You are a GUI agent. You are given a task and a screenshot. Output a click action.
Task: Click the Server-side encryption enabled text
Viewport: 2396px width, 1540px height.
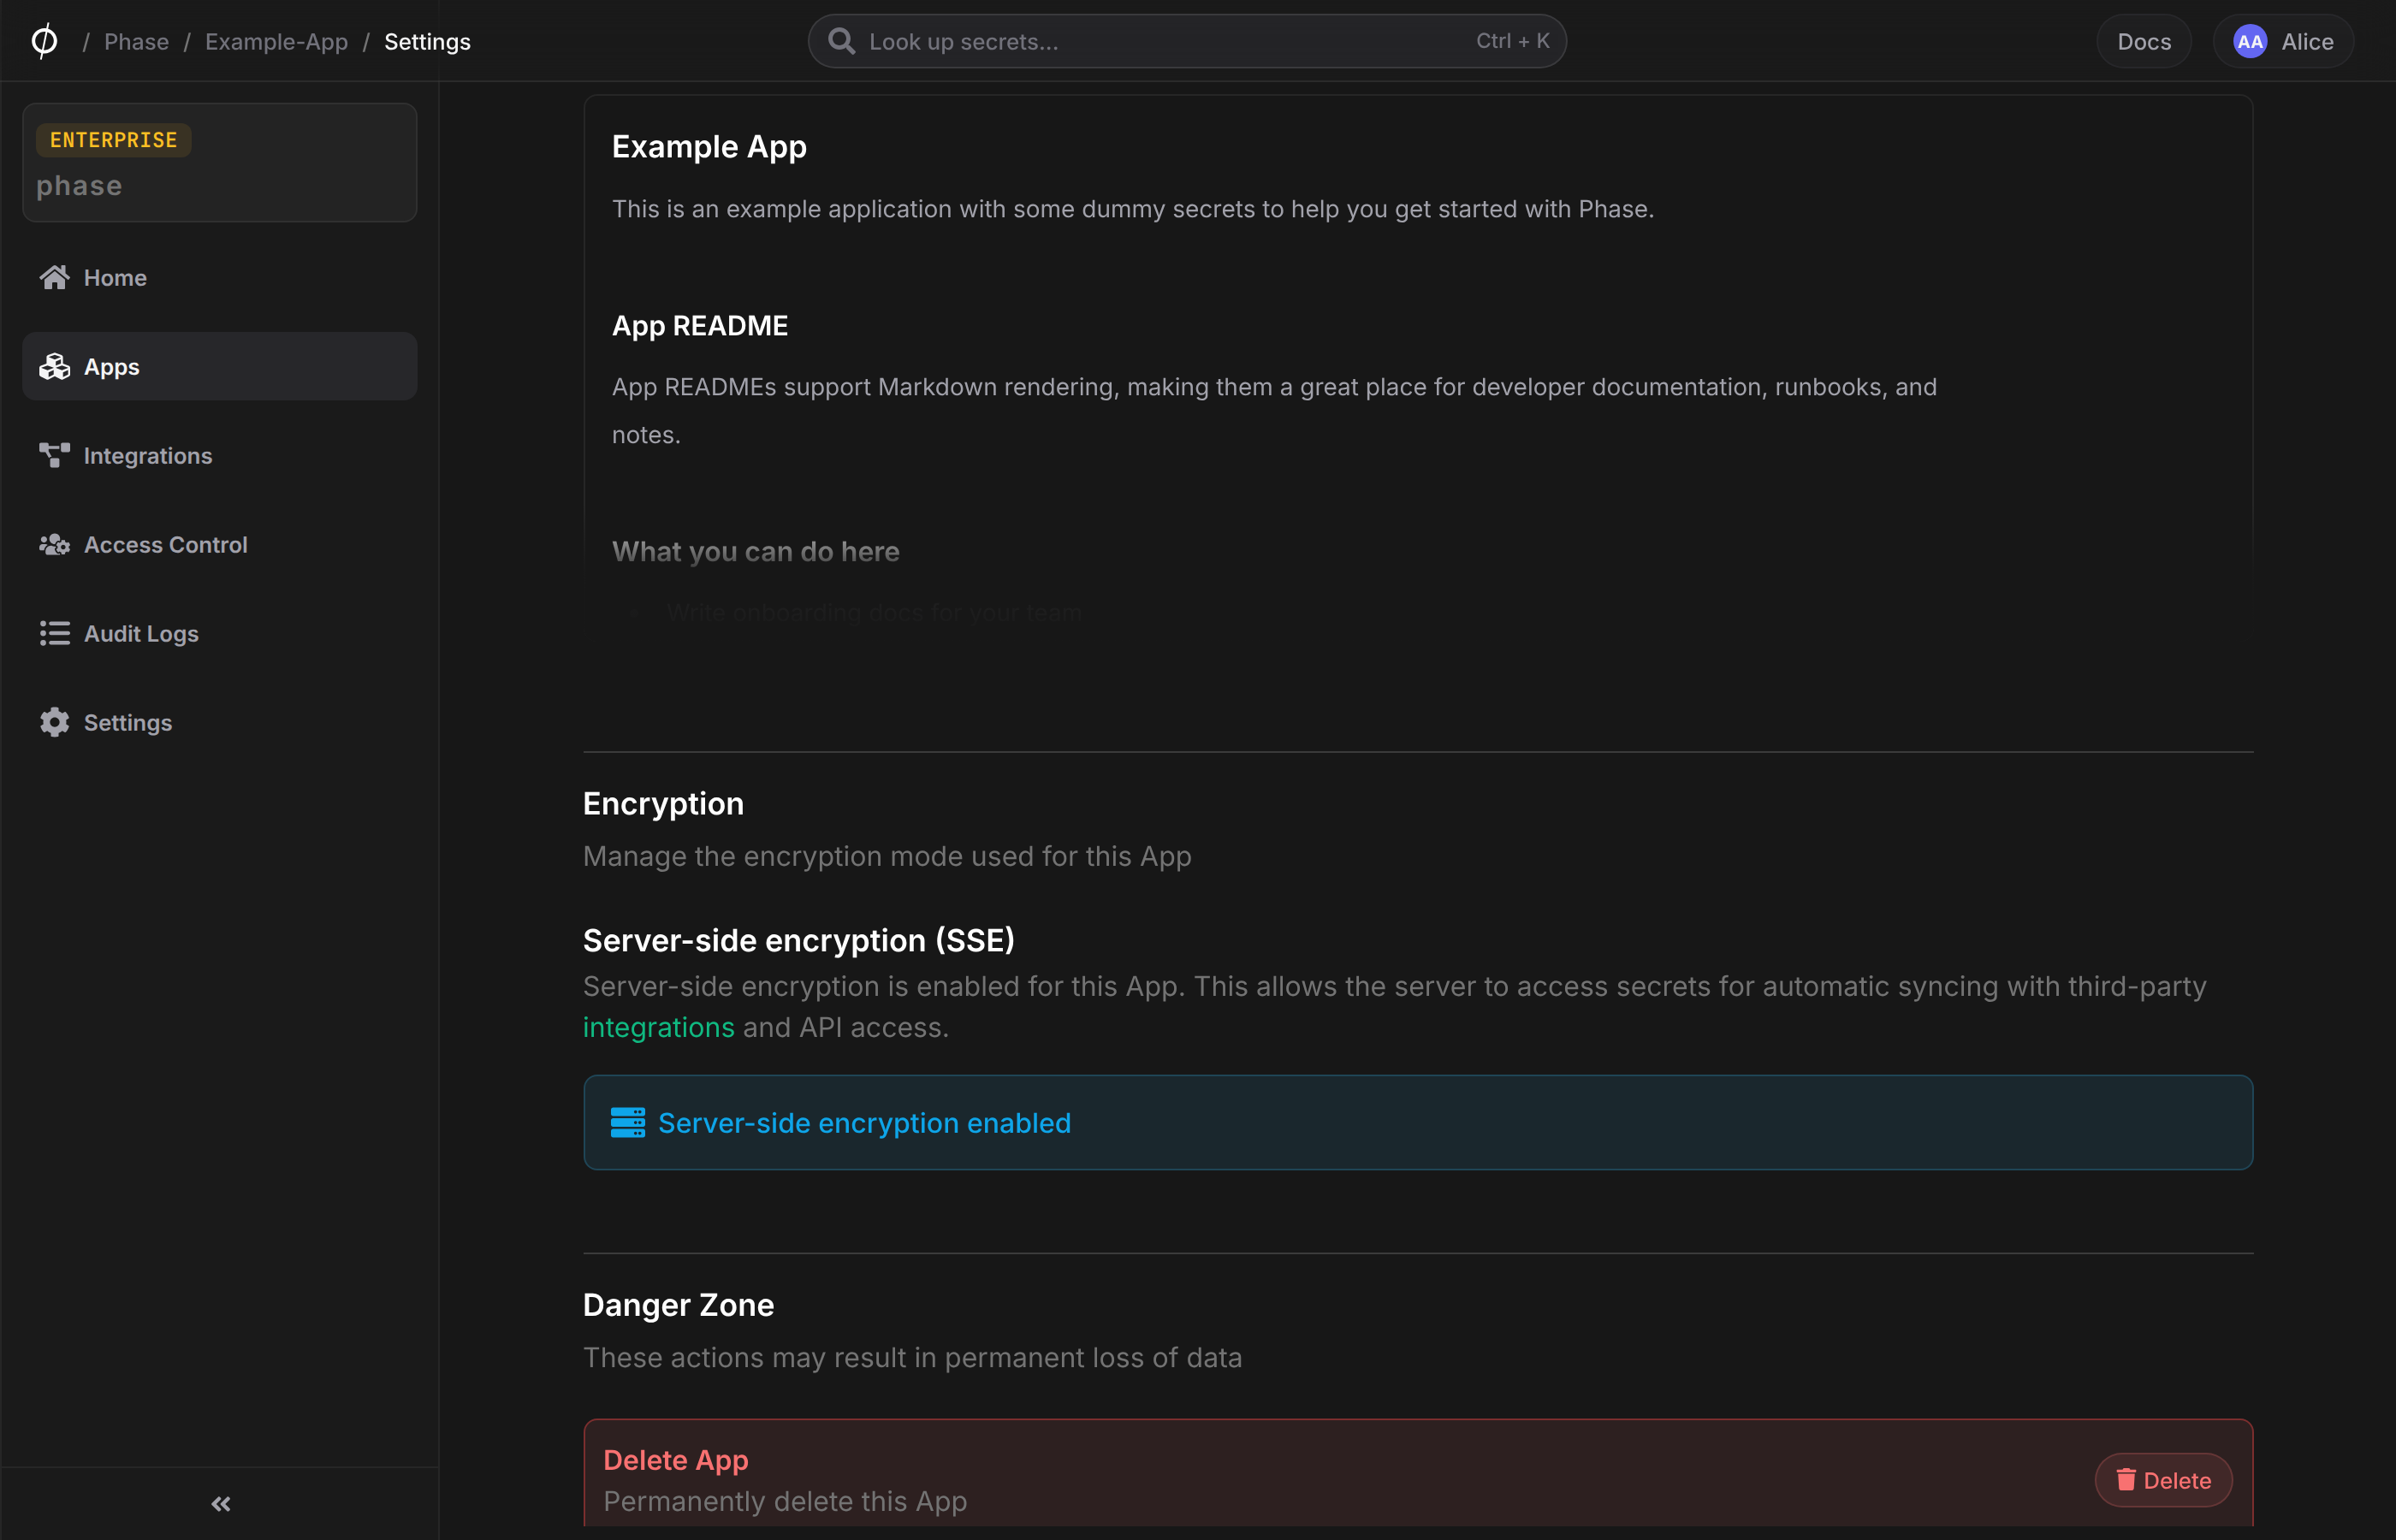(x=864, y=1122)
